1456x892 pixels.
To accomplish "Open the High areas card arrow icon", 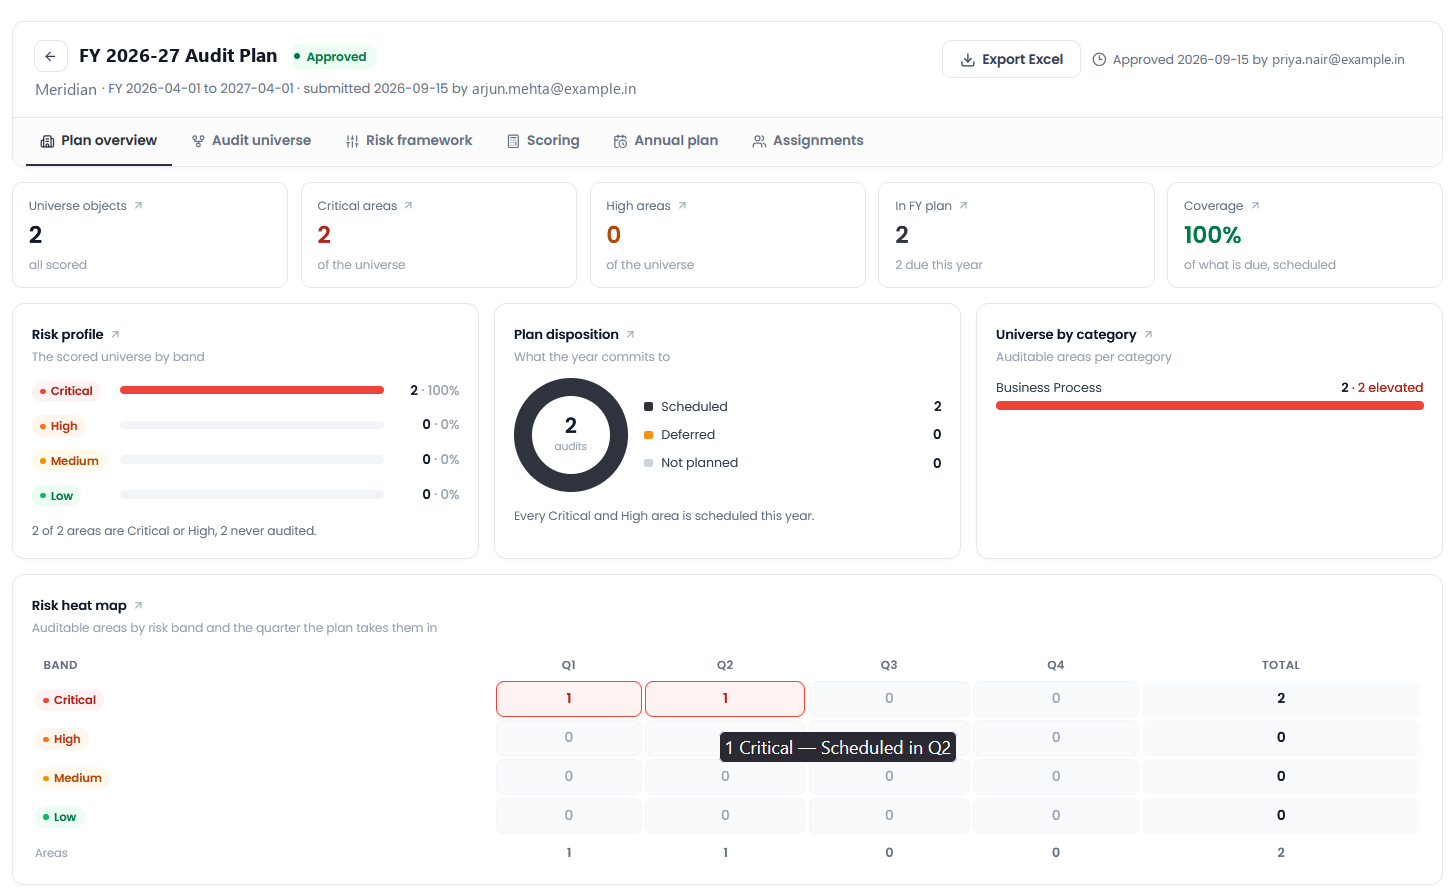I will coord(682,206).
